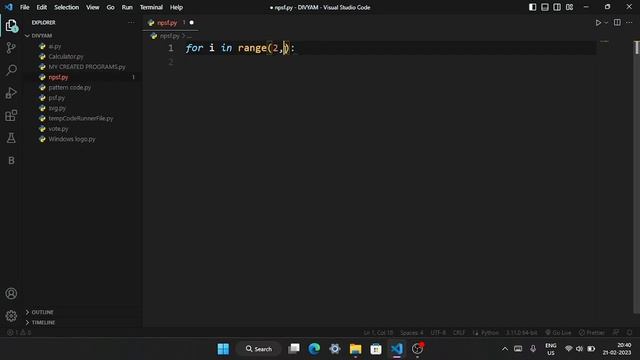
Task: Run the Python file with play button
Action: pos(598,23)
